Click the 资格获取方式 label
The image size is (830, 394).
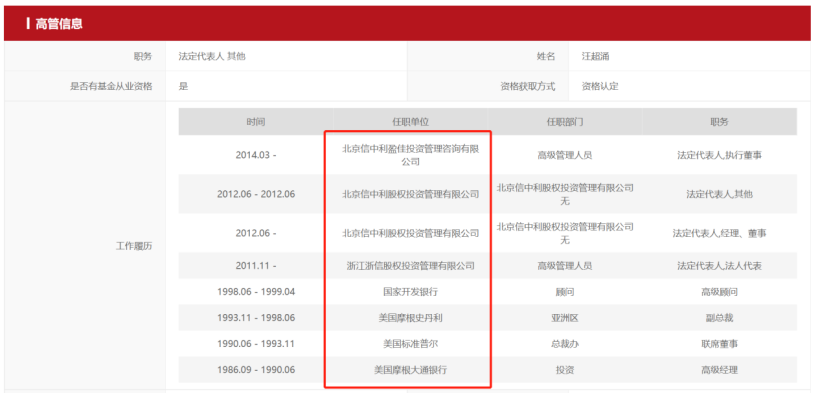coord(528,86)
